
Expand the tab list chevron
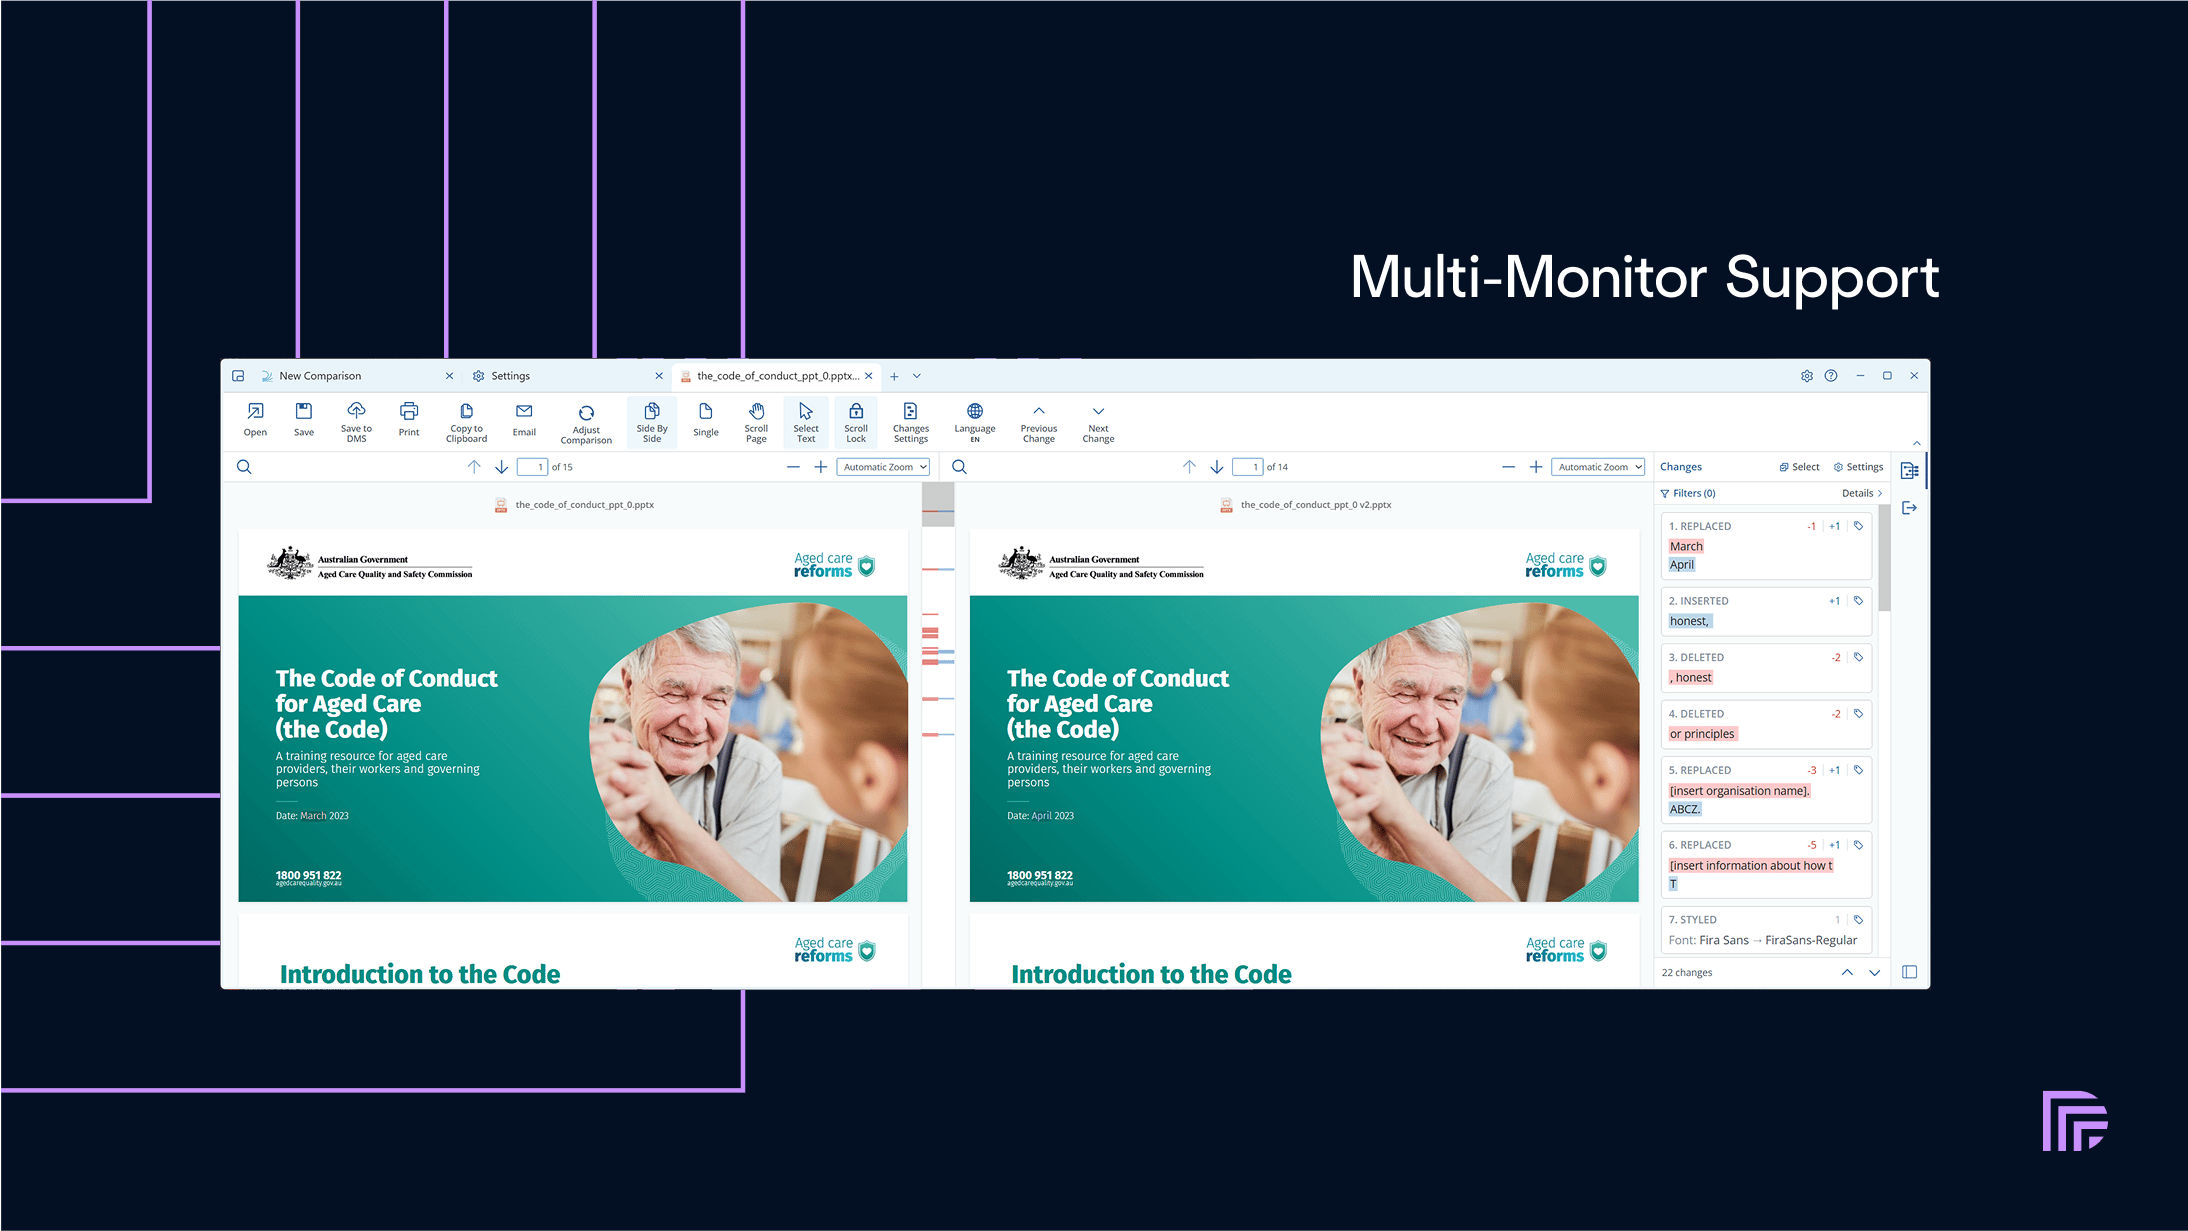(x=917, y=376)
